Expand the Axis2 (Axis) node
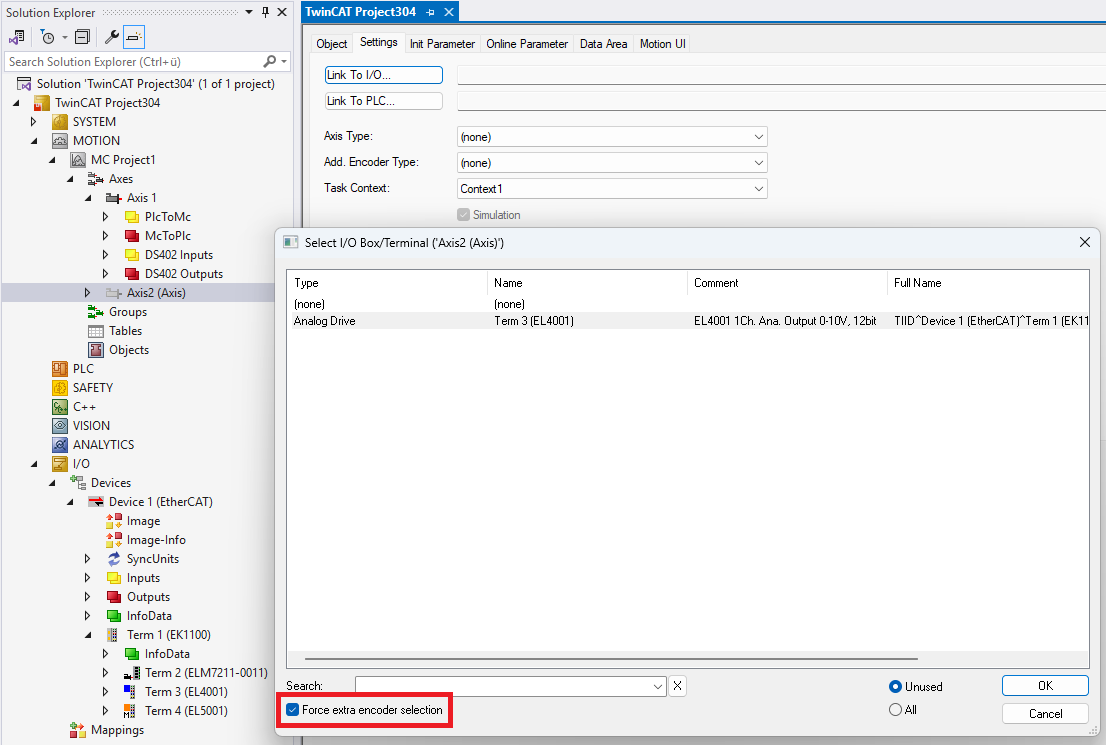 coord(87,293)
